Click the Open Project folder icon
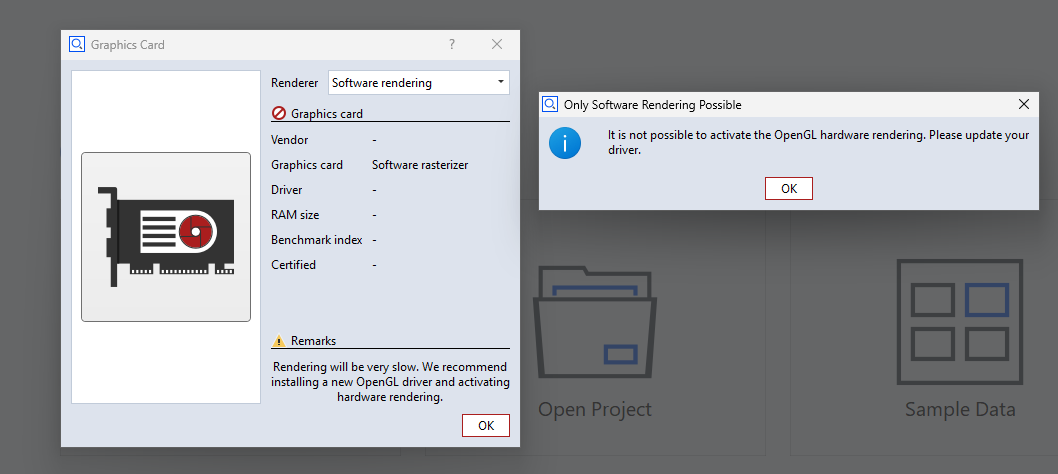 (594, 325)
